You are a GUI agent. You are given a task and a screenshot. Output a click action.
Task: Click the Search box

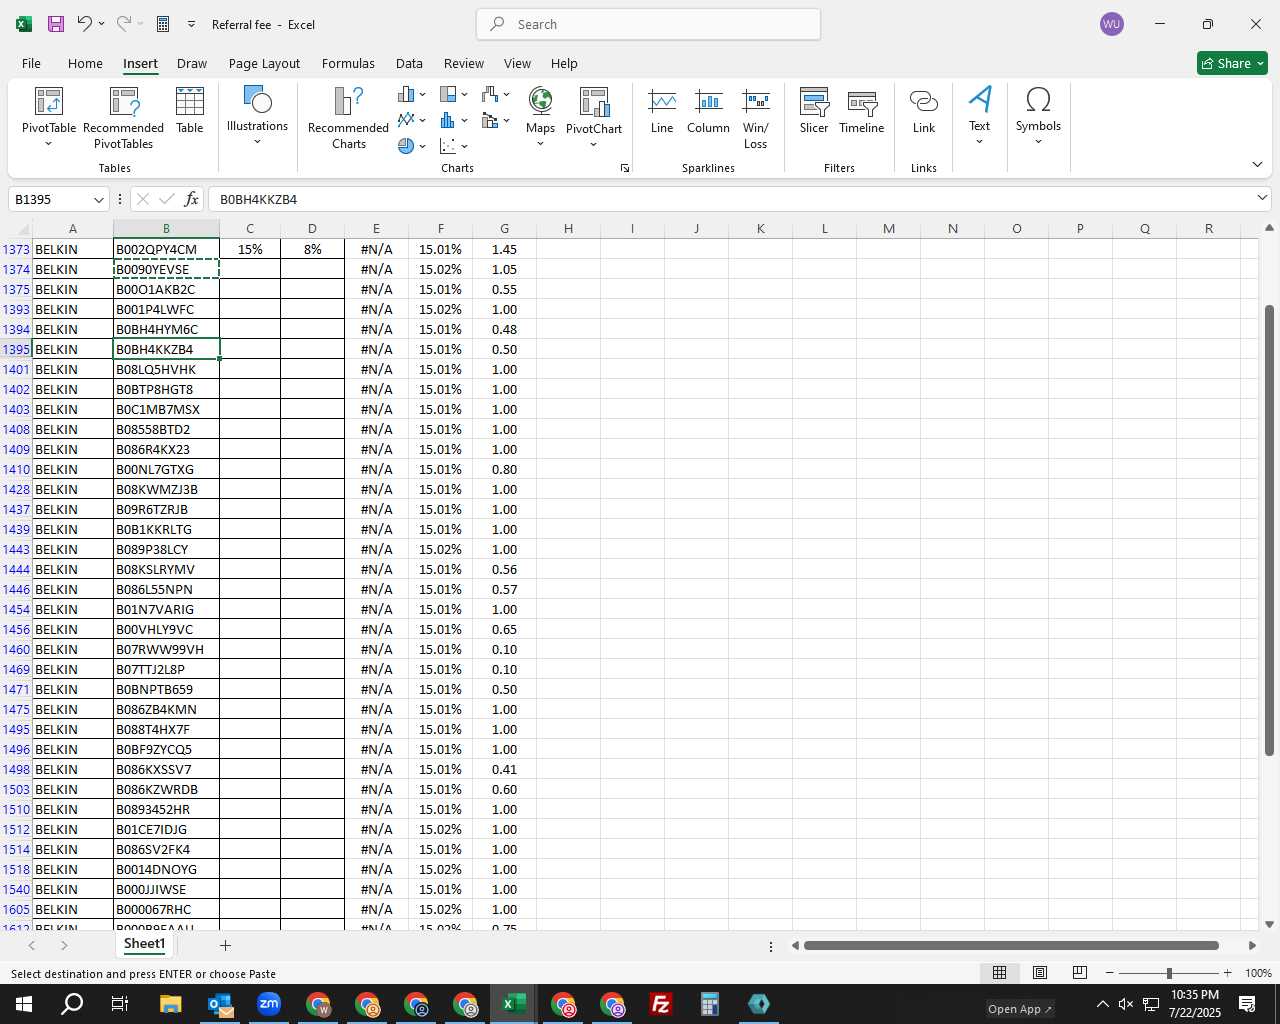648,24
